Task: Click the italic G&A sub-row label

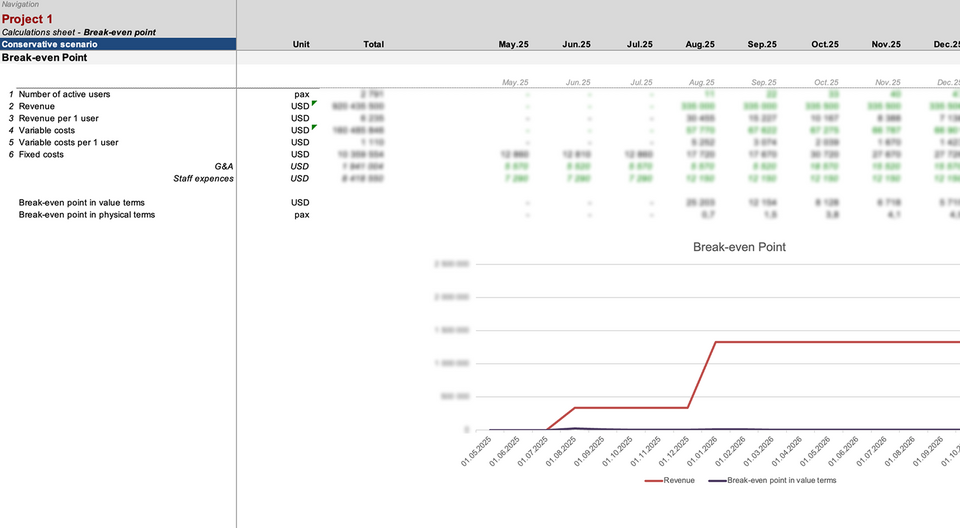Action: coord(223,166)
